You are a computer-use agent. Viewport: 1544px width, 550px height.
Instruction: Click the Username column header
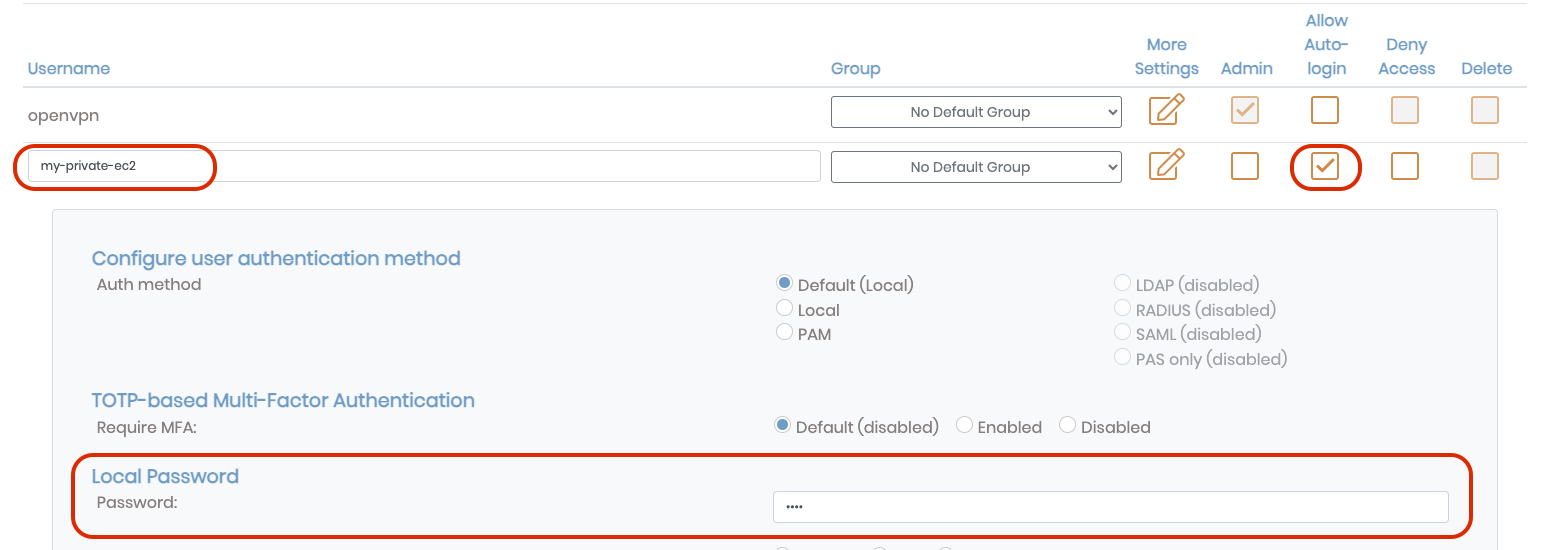pyautogui.click(x=69, y=69)
